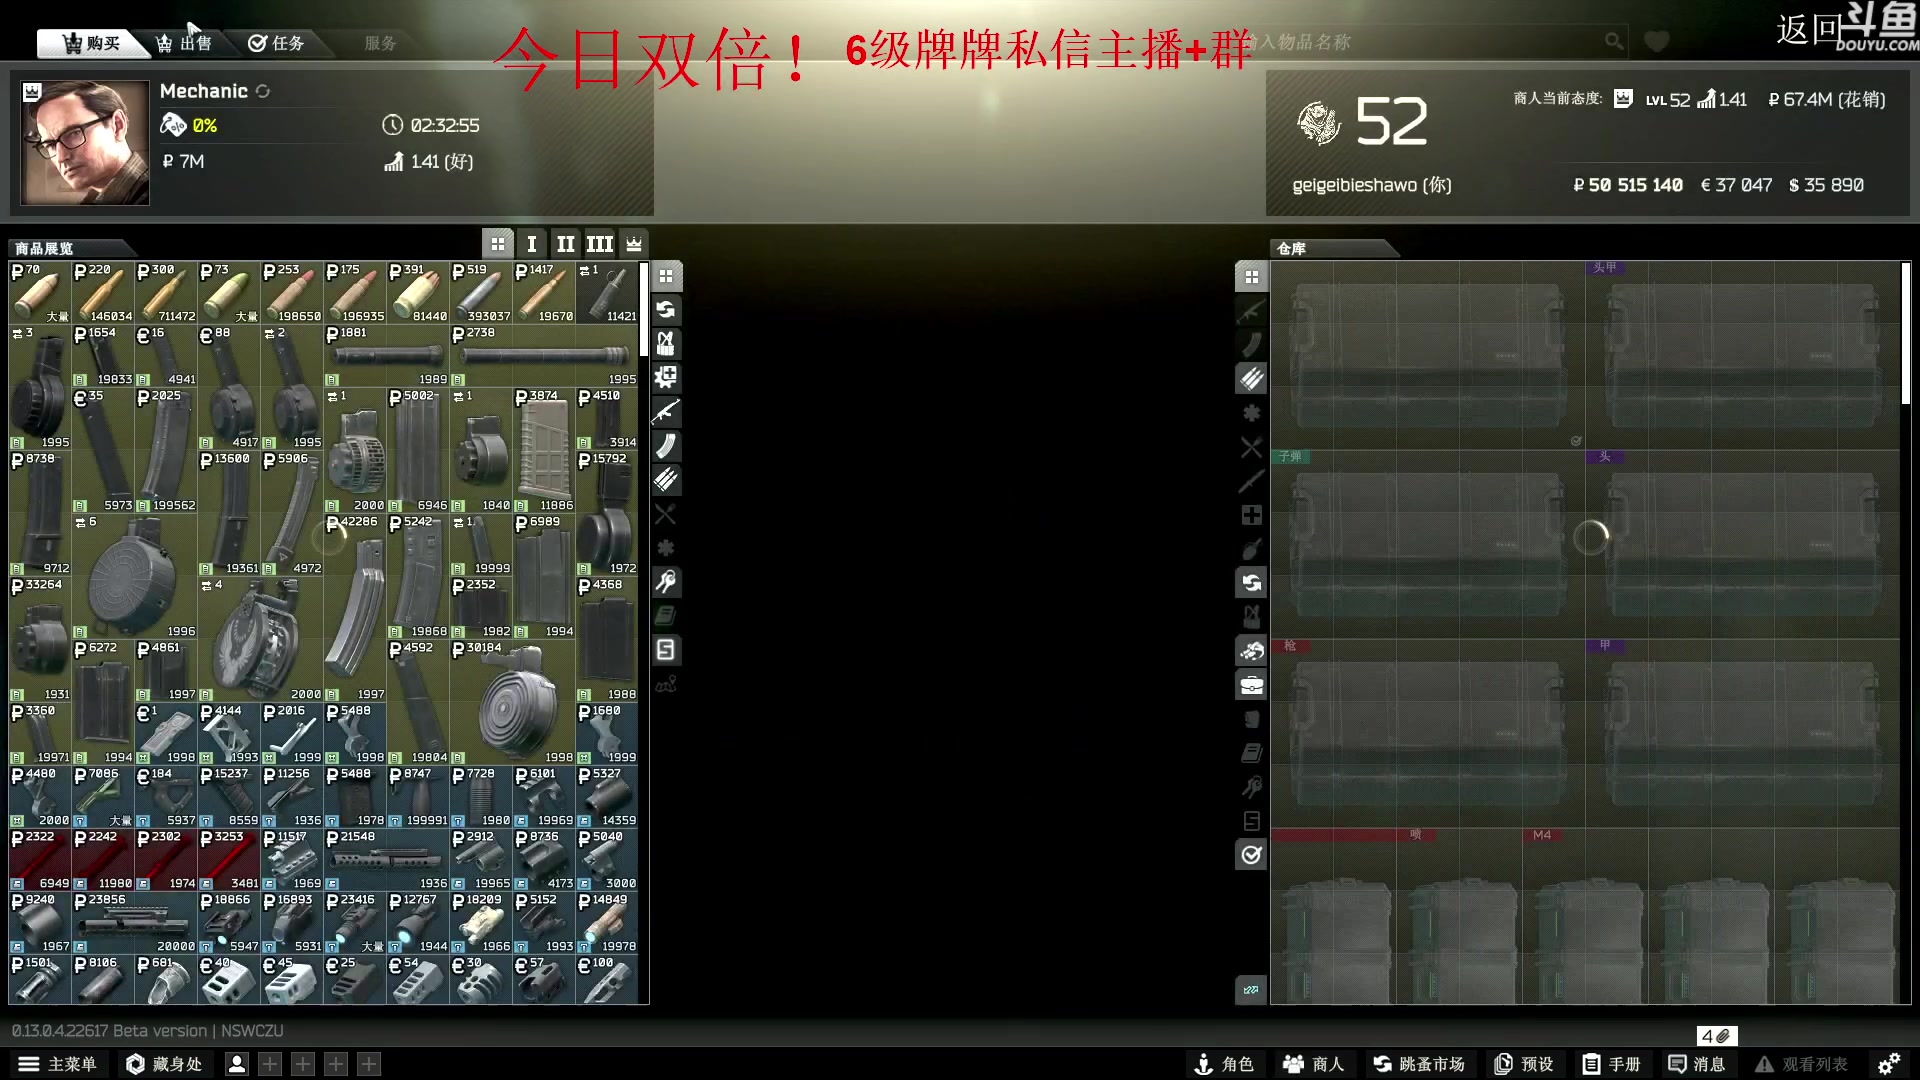1920x1080 pixels.
Task: Show all trader goods categories
Action: [666, 276]
